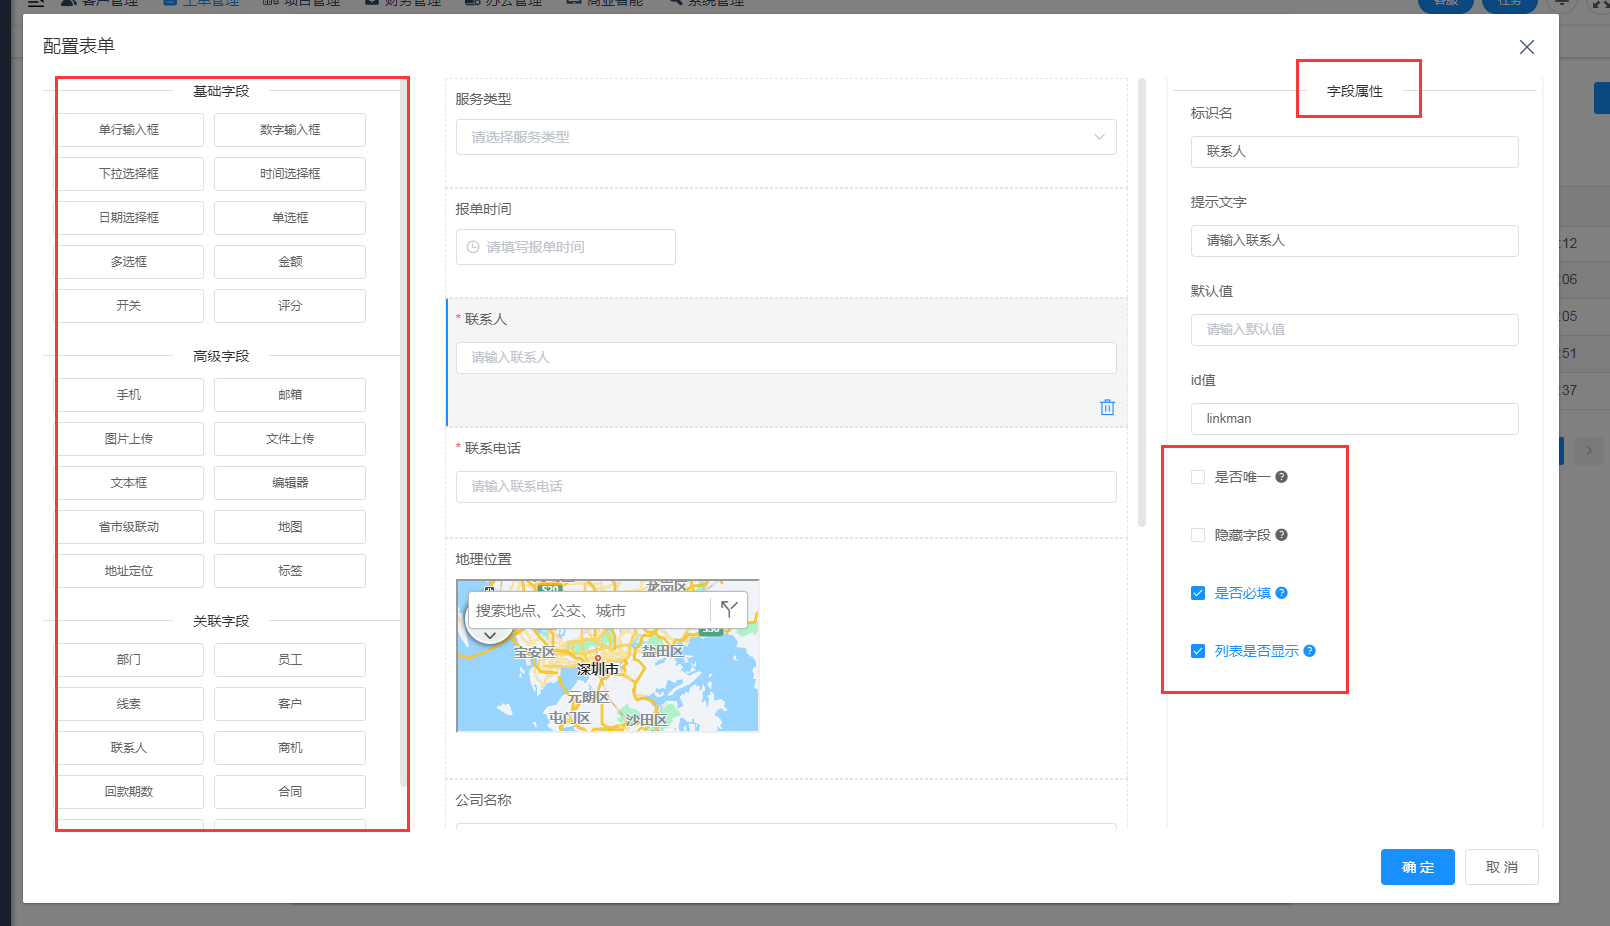Click help icon beside 列表是否显示

click(x=1309, y=651)
